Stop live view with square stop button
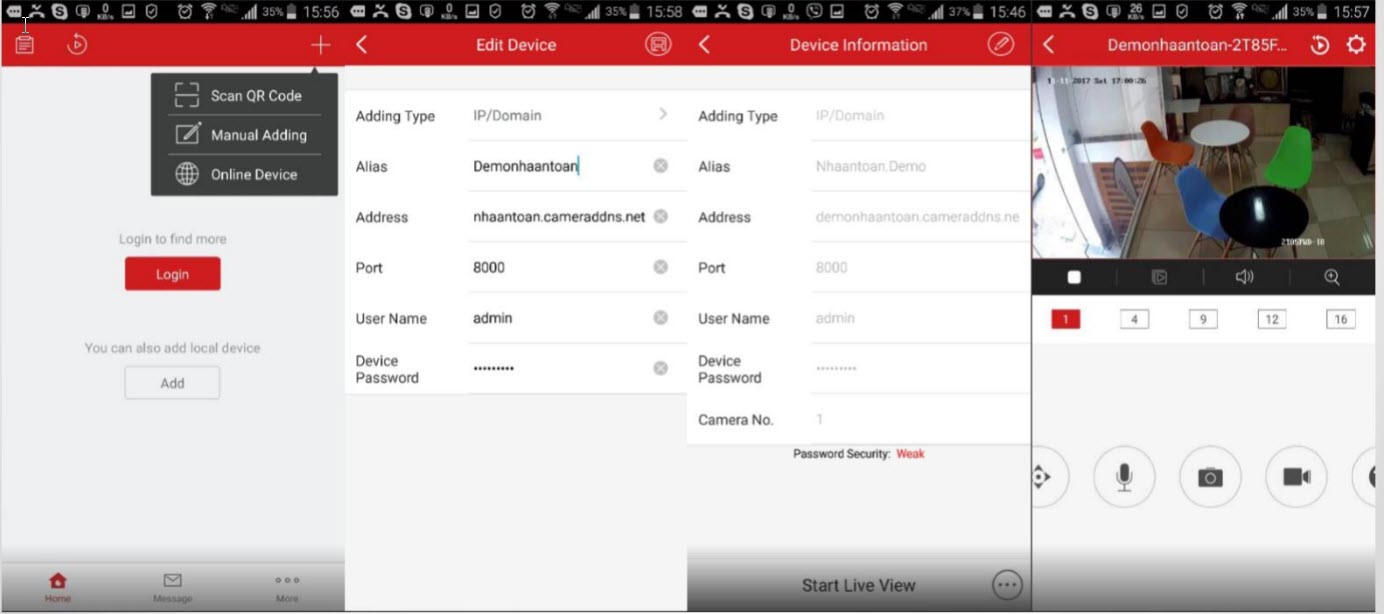1384x614 pixels. pos(1074,277)
